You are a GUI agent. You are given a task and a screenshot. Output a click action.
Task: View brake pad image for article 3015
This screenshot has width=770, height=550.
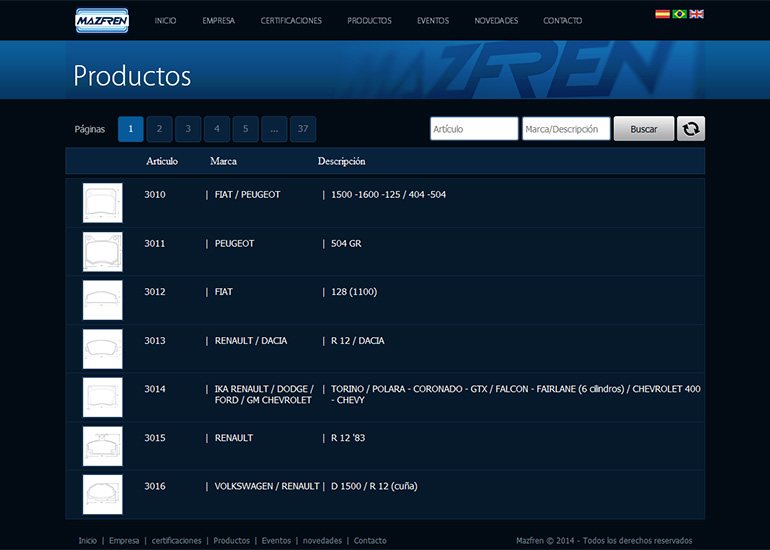(x=103, y=446)
